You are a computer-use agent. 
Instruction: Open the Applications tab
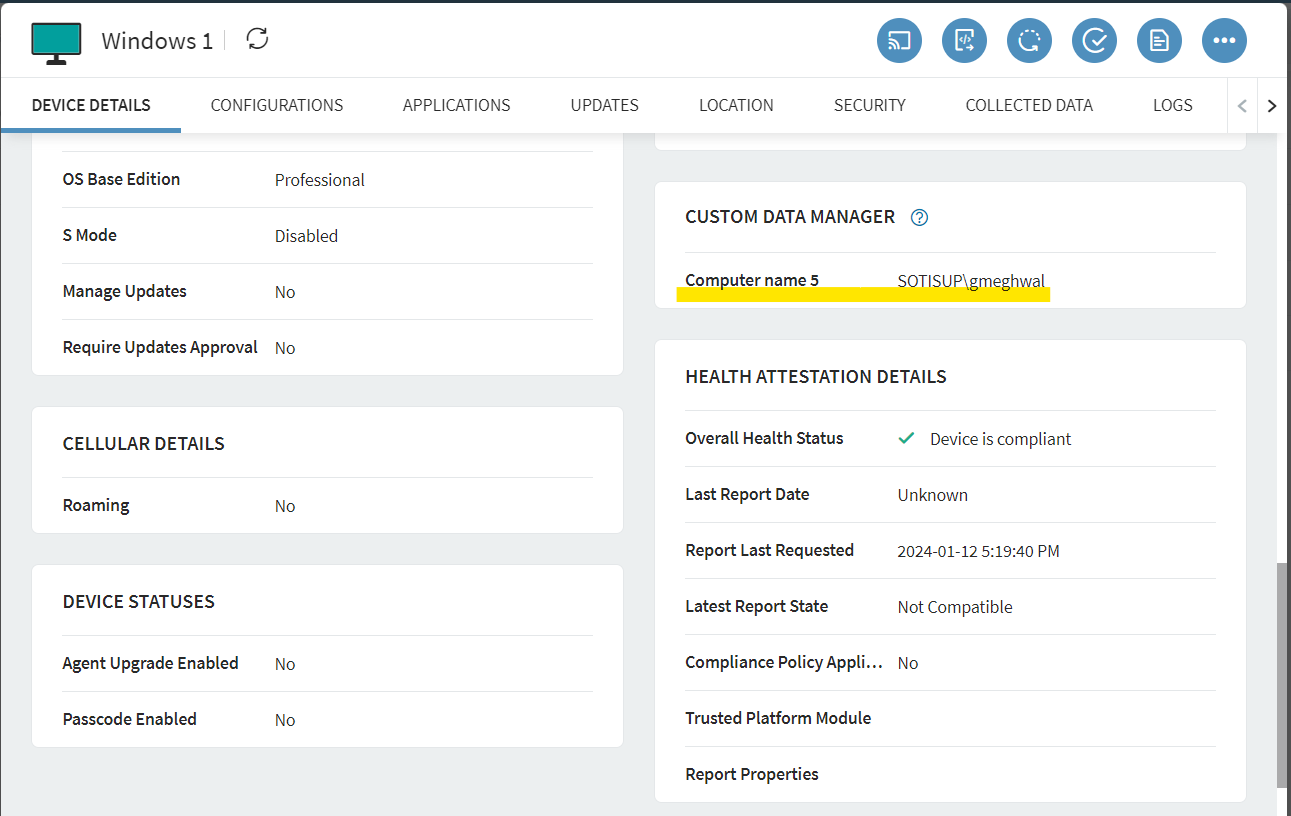tap(456, 105)
